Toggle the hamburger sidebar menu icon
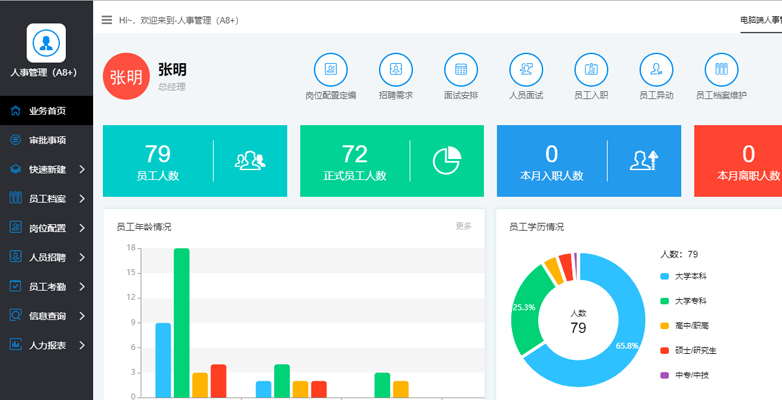 click(107, 19)
